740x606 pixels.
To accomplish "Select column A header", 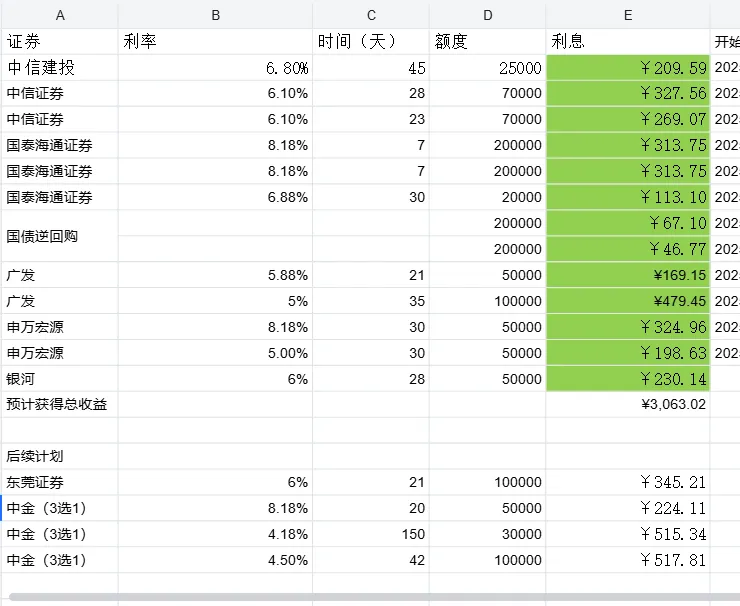I will pos(60,15).
